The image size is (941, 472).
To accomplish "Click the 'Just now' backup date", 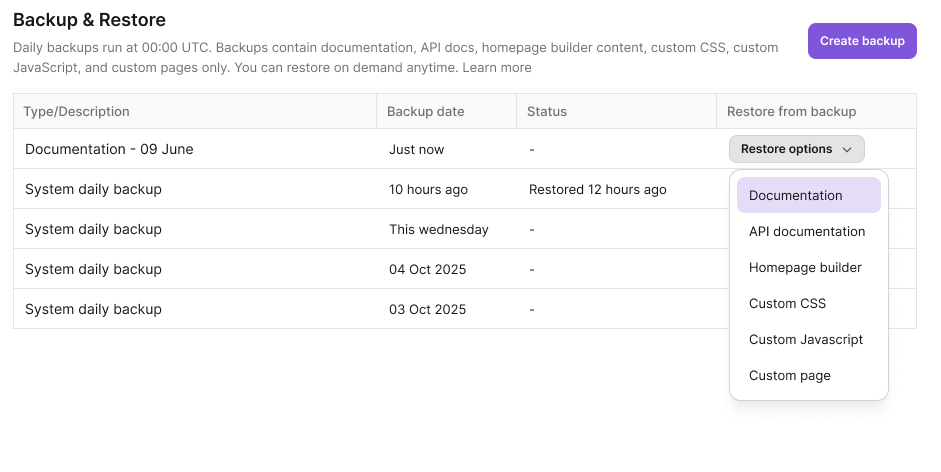I will pos(416,150).
